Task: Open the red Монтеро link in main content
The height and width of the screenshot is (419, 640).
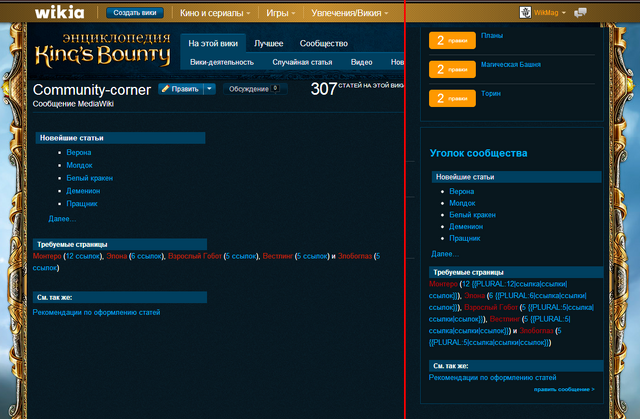Action: 47,256
